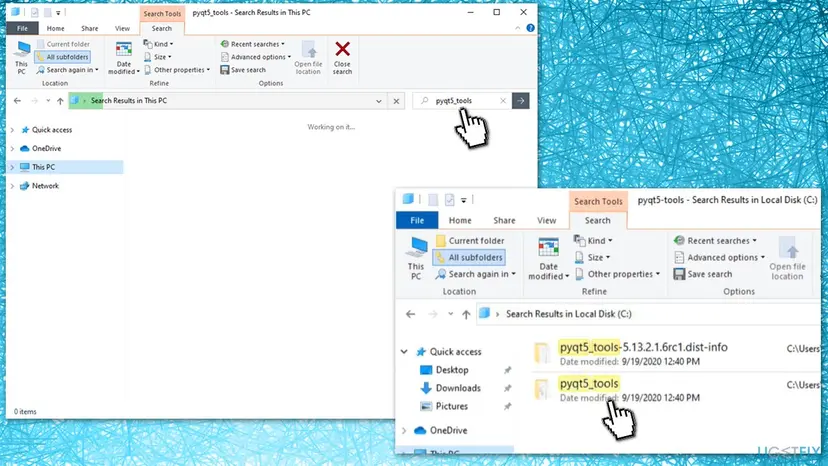The image size is (828, 466).
Task: Click the search box containing pyqt5_tools
Action: click(x=462, y=100)
